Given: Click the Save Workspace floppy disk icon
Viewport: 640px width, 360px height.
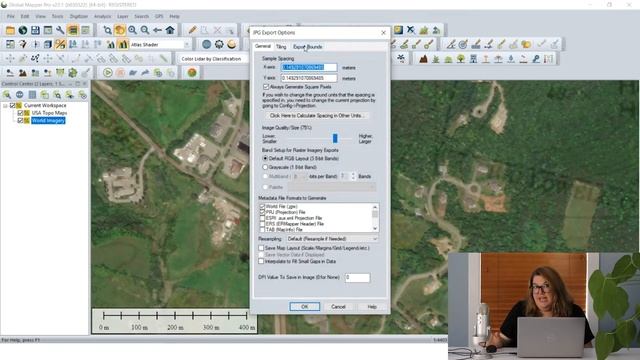Looking at the screenshot, I should click(36, 30).
